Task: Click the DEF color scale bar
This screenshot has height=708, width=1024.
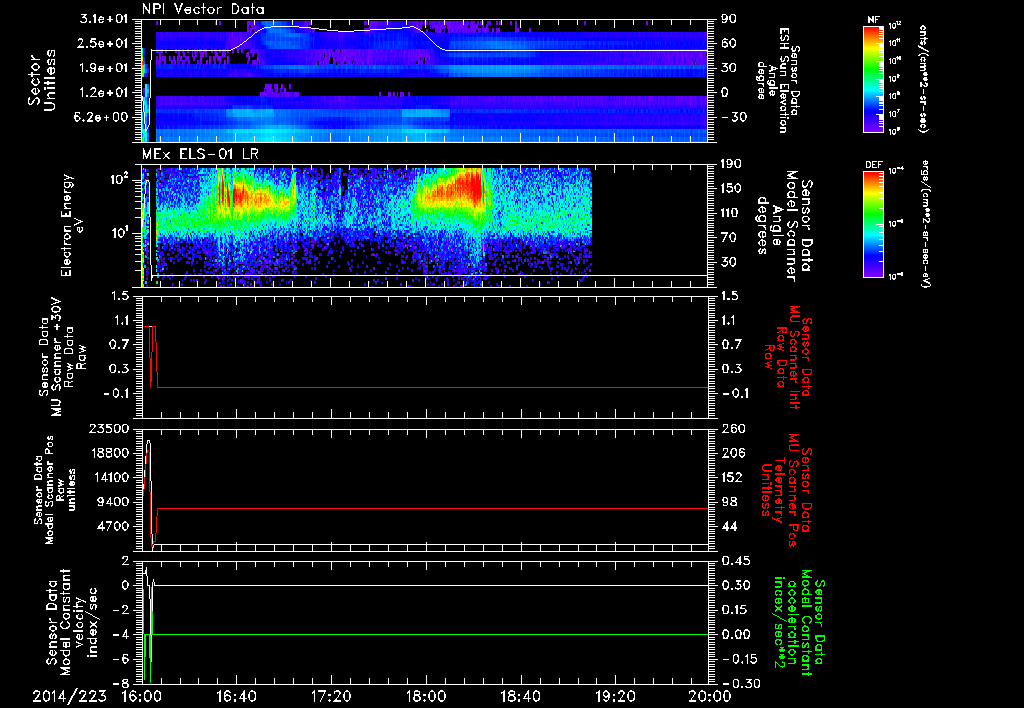Action: [874, 224]
